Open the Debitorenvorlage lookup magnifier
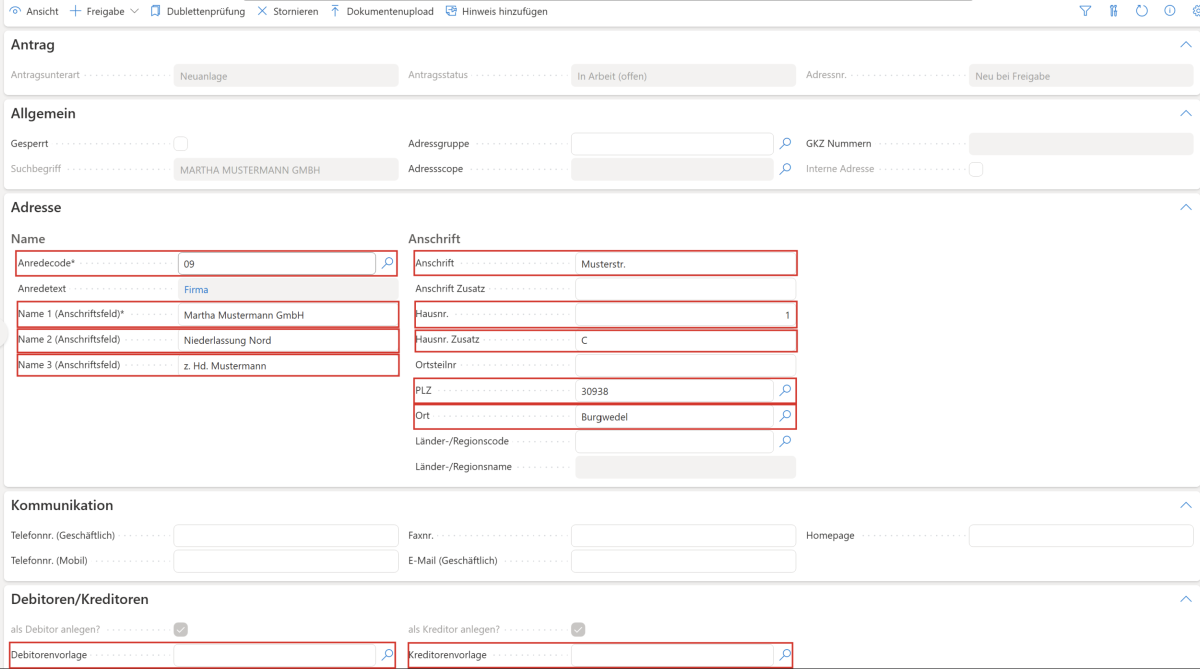1200x669 pixels. tap(387, 655)
